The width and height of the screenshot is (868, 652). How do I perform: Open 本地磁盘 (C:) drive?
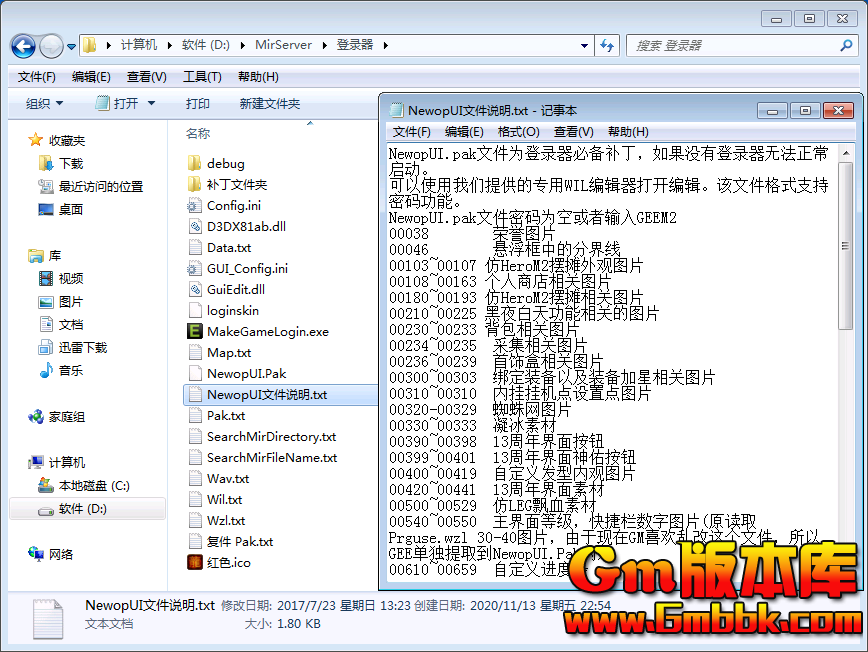tap(93, 486)
